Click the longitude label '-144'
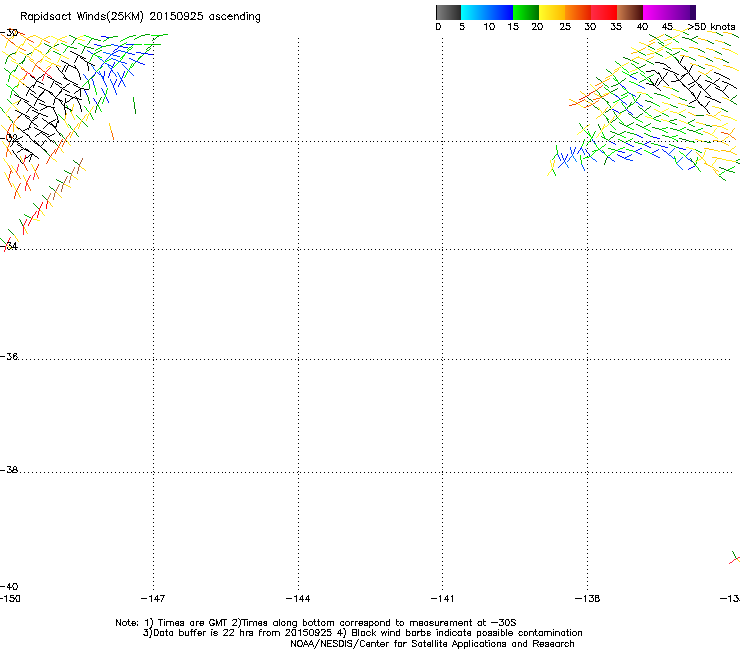The image size is (740, 650). 298,599
